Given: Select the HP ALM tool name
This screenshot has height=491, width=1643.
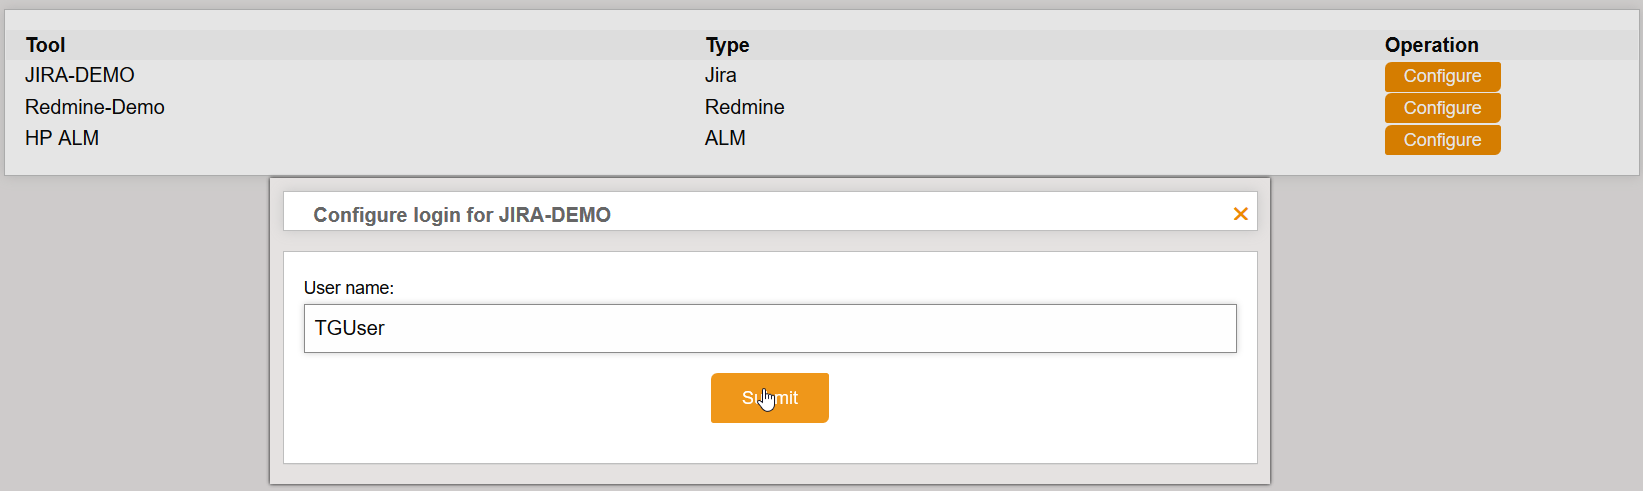Looking at the screenshot, I should pyautogui.click(x=62, y=138).
